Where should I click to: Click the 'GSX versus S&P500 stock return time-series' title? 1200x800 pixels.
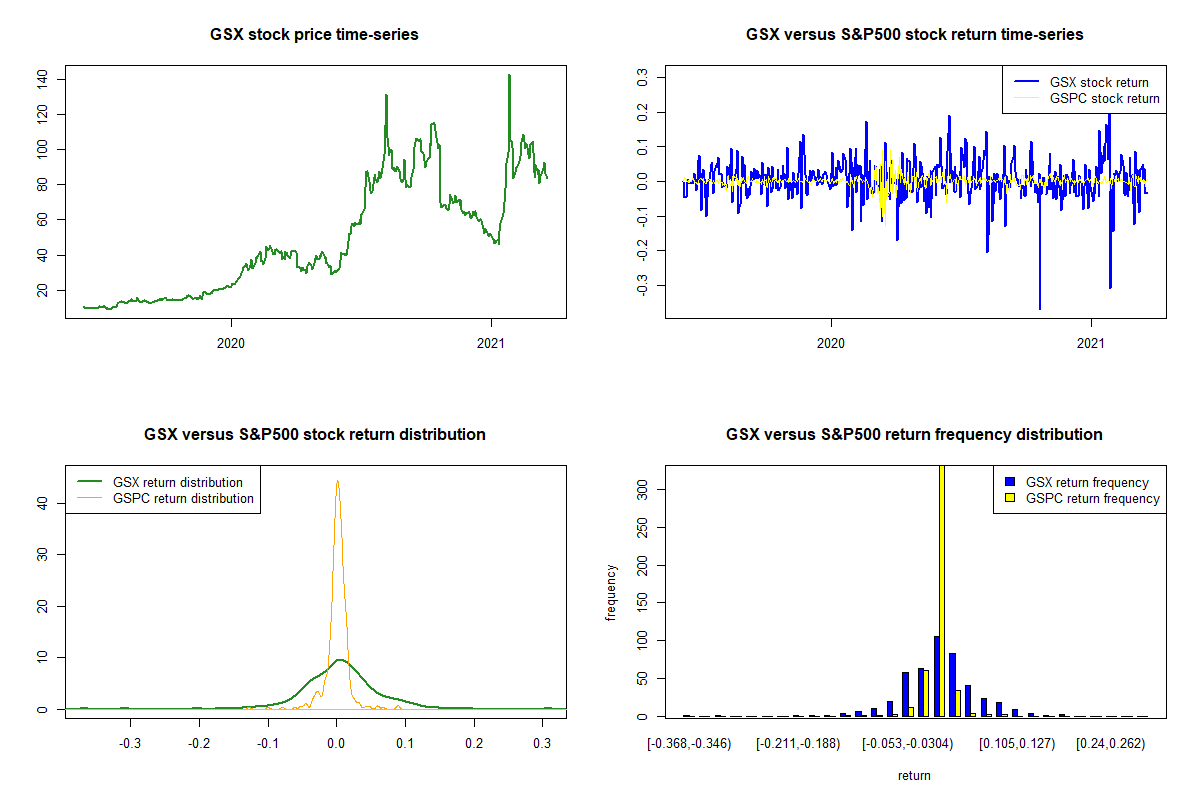click(x=914, y=35)
